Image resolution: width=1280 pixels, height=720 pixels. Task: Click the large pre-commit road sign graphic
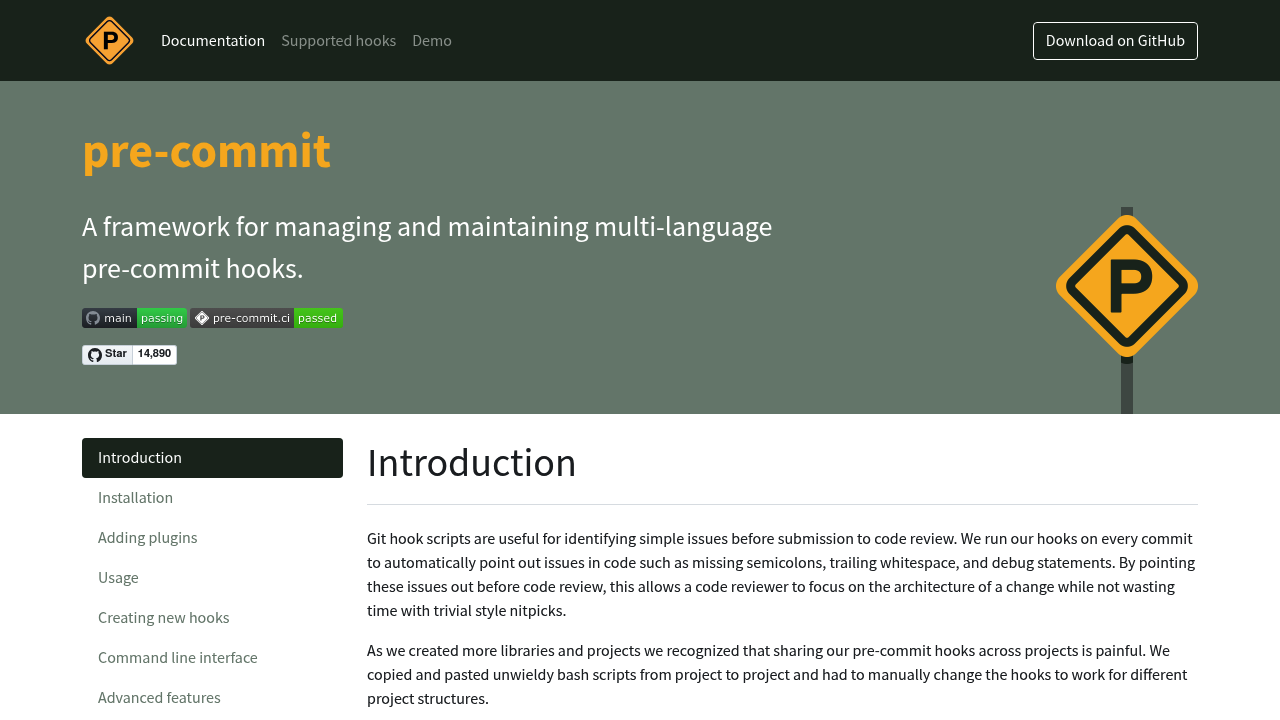[x=1126, y=283]
